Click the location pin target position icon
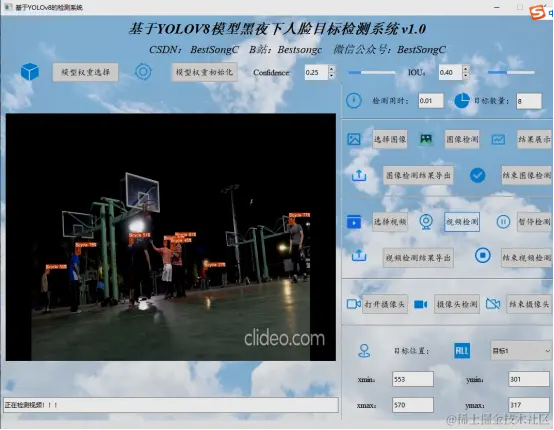Image resolution: width=554 pixels, height=430 pixels. tap(364, 351)
